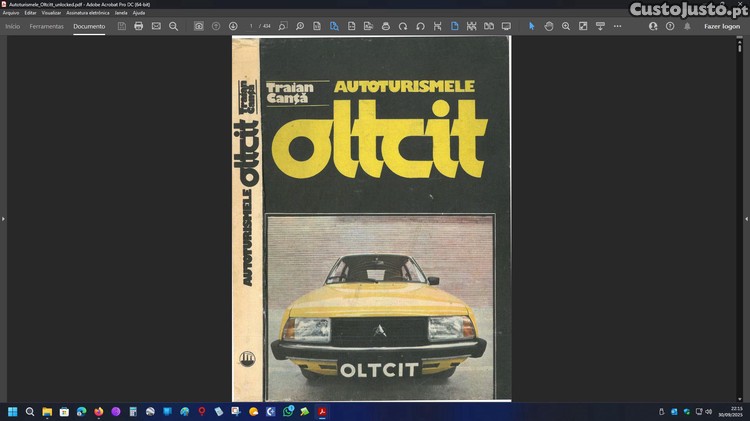Click the find text magnifier icon
The width and height of the screenshot is (750, 421).
(173, 26)
